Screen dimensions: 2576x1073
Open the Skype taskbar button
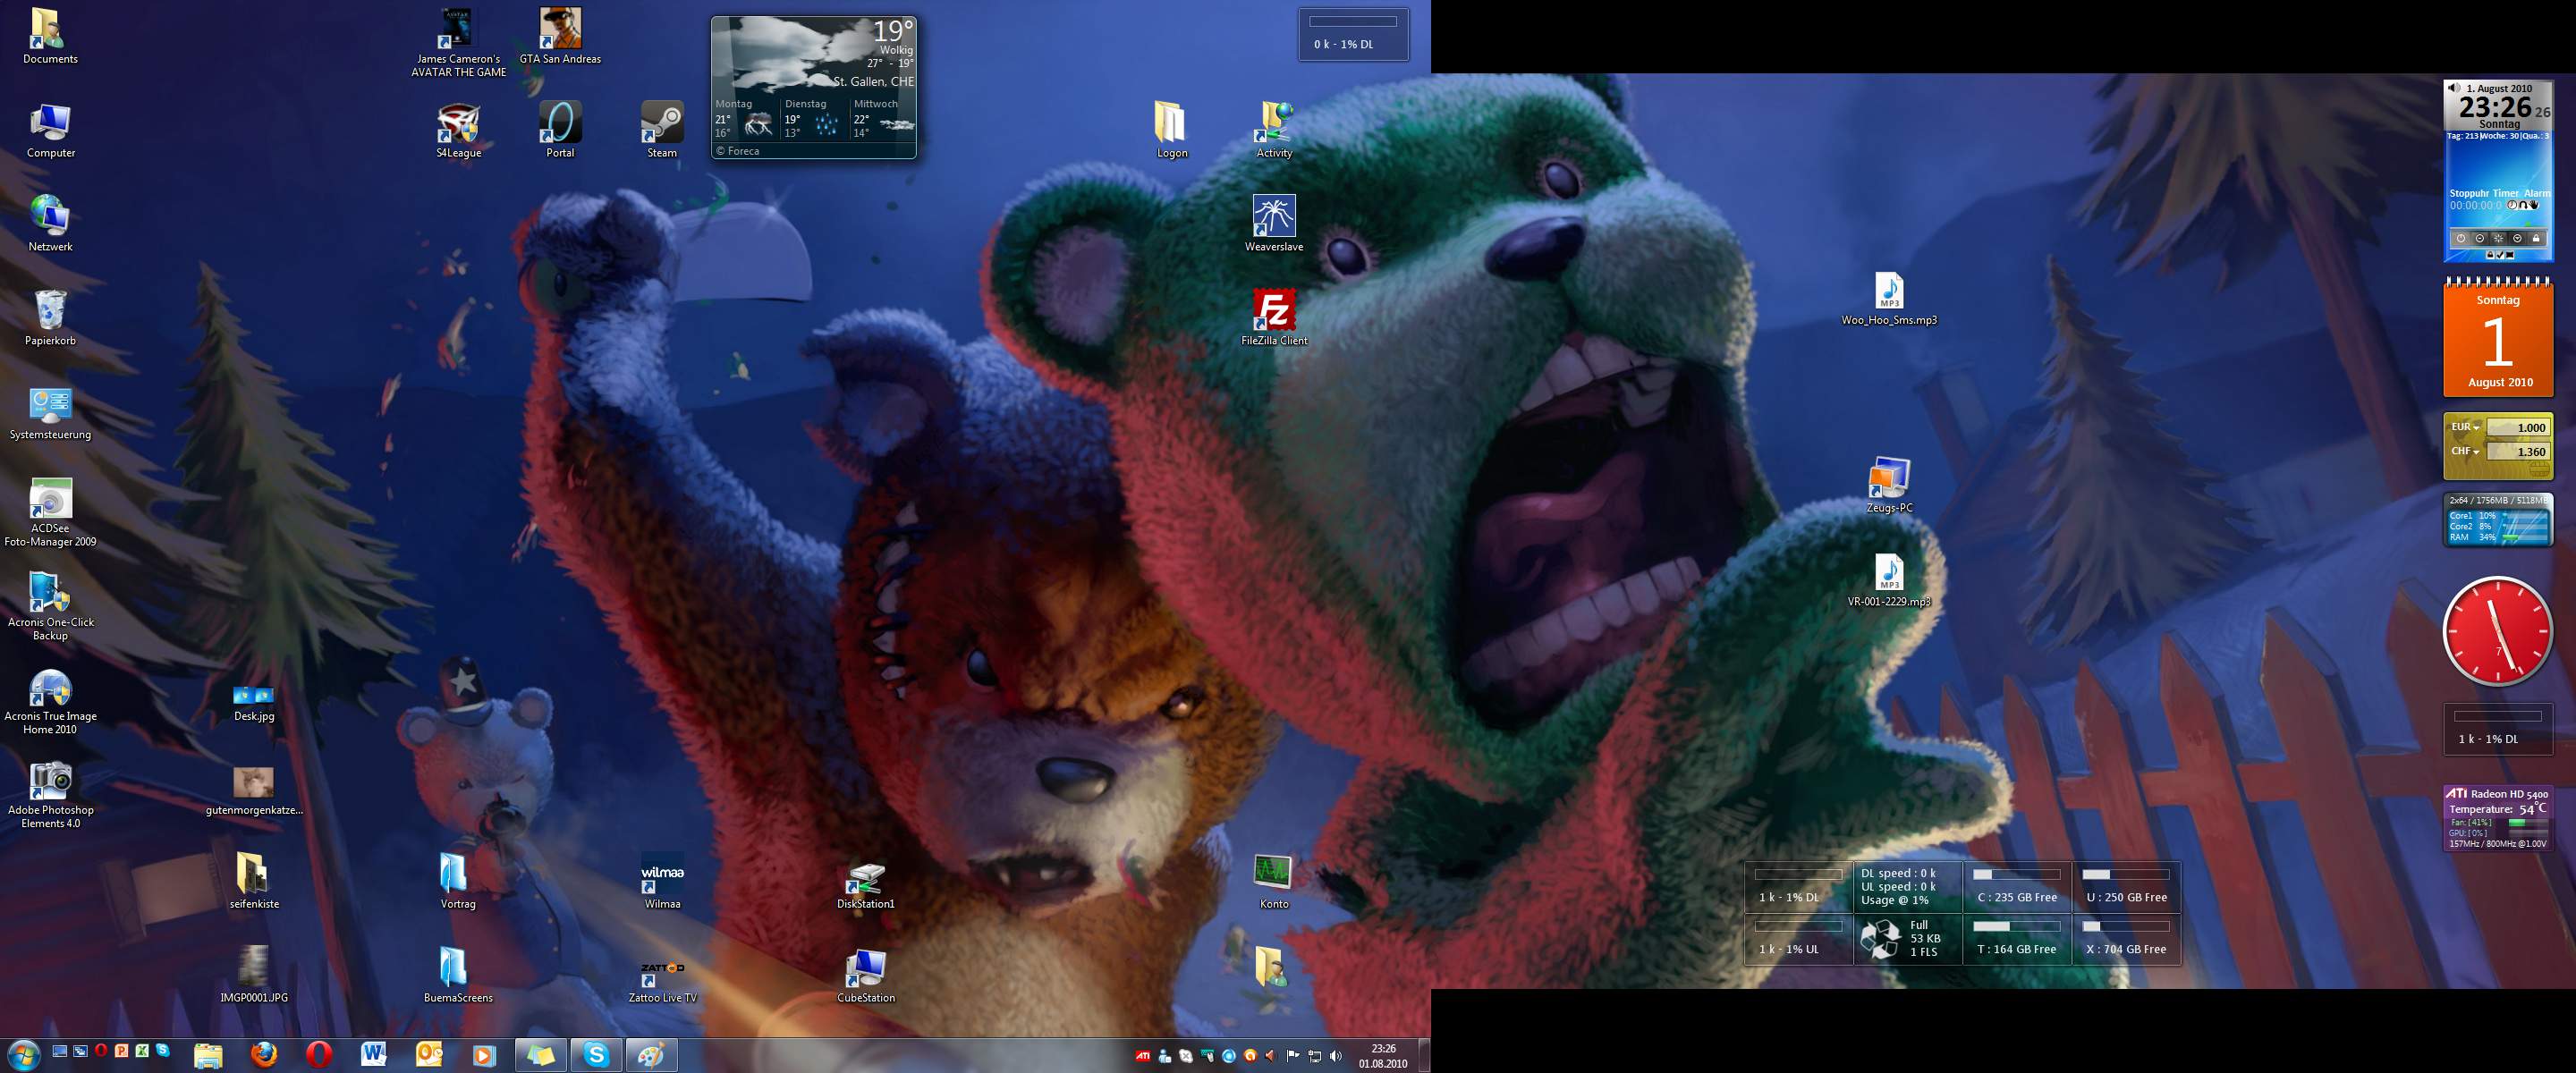pyautogui.click(x=596, y=1054)
